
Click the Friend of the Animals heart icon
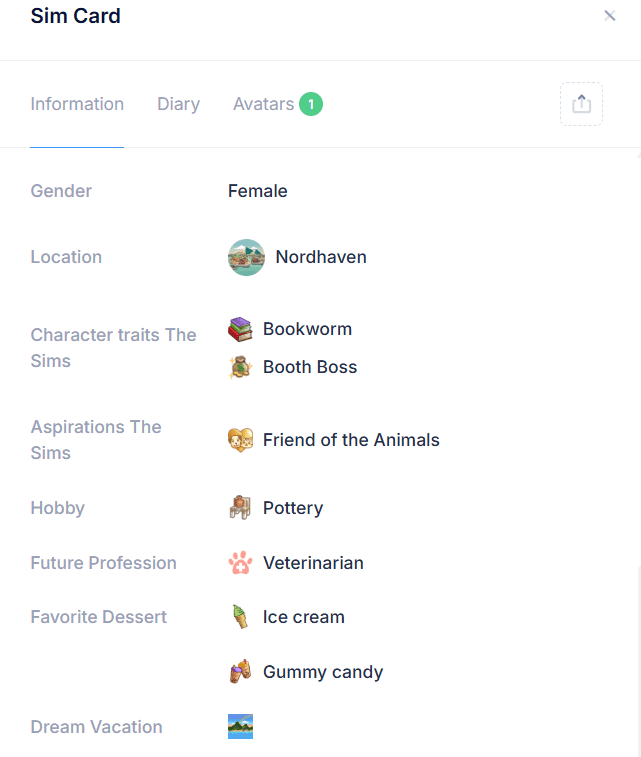point(240,440)
